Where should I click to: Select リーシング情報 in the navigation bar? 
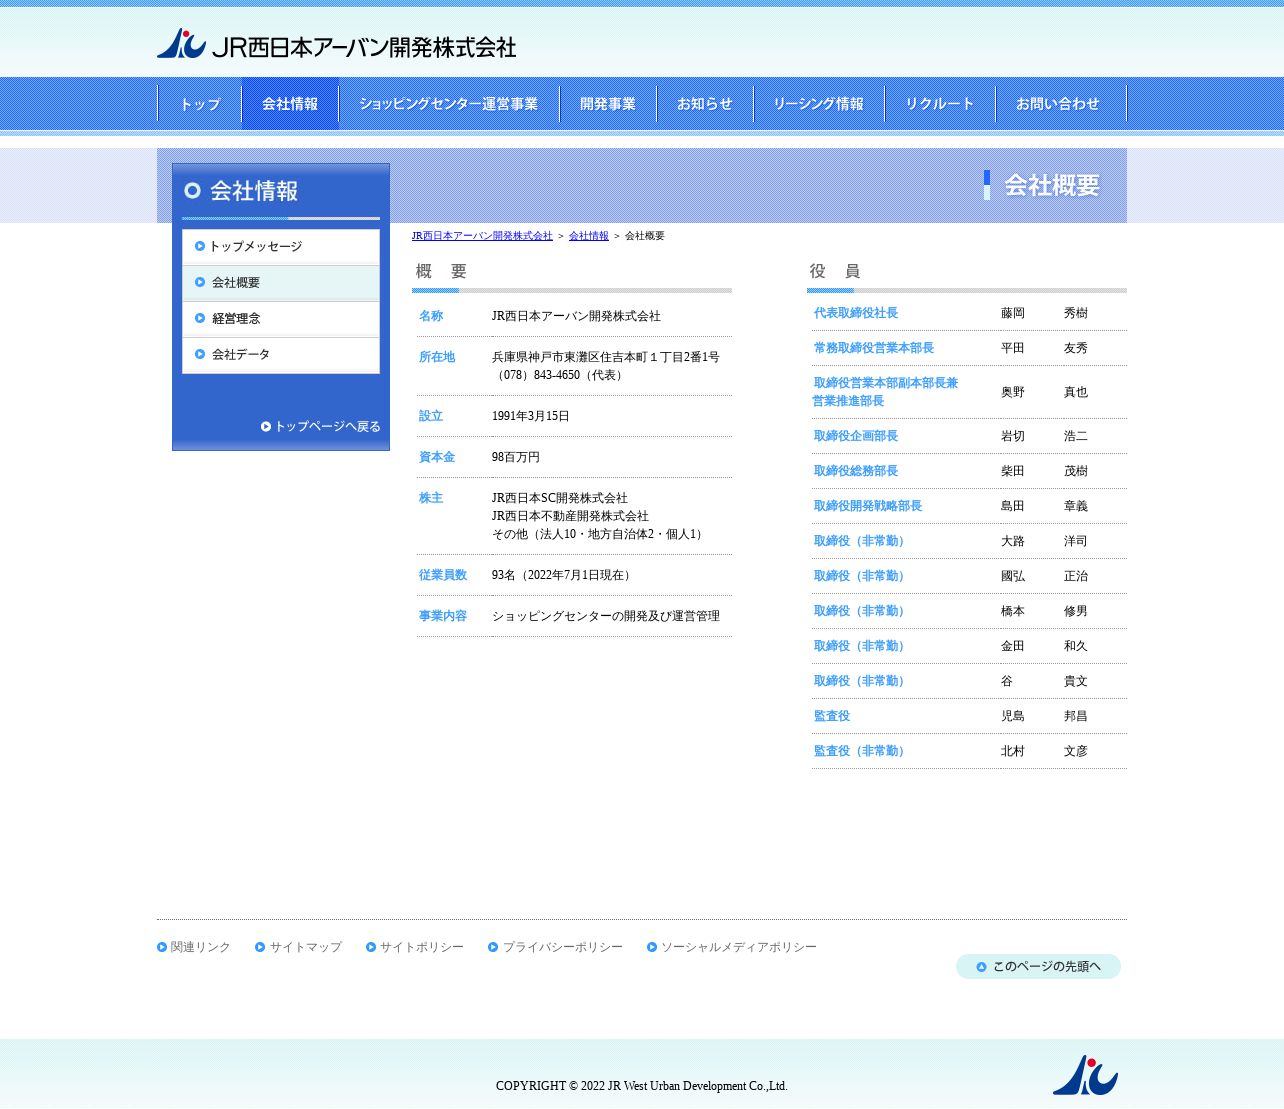click(x=819, y=104)
